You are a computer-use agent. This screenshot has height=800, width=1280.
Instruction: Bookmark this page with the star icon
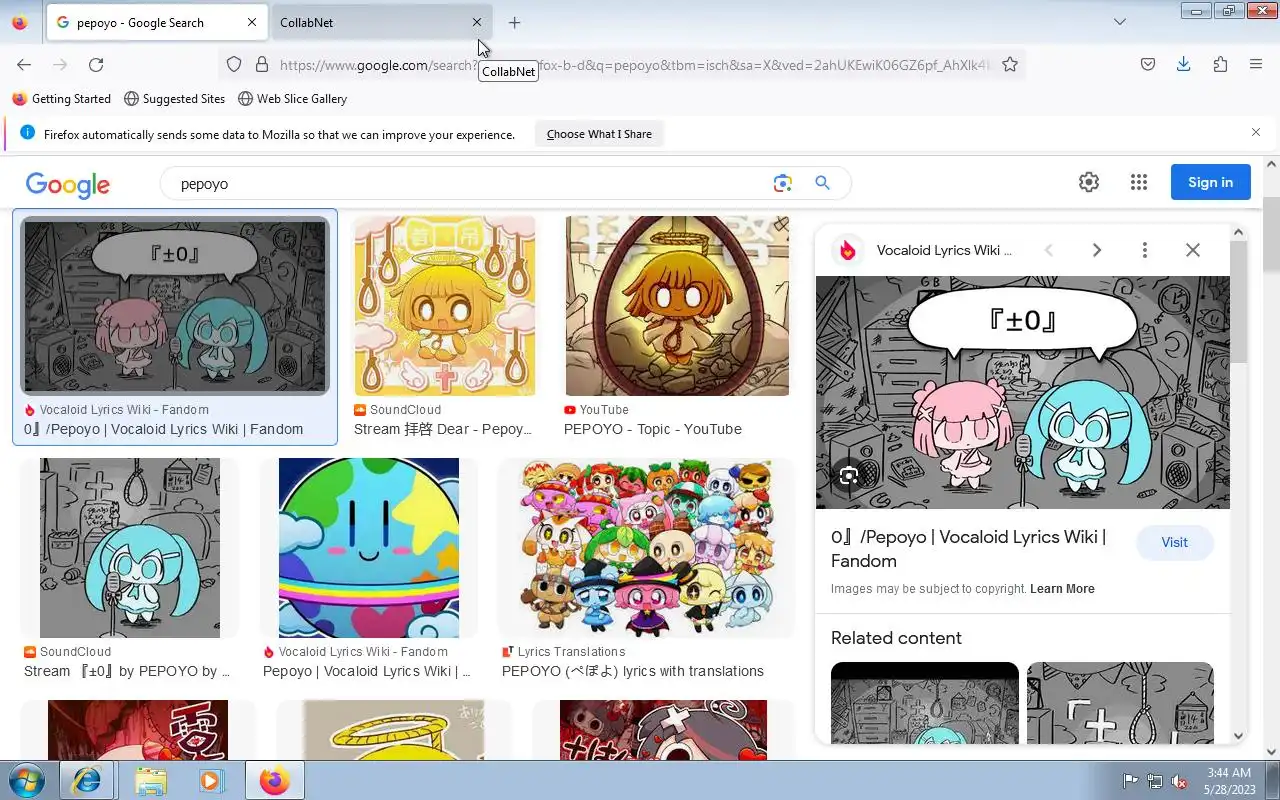1010,65
